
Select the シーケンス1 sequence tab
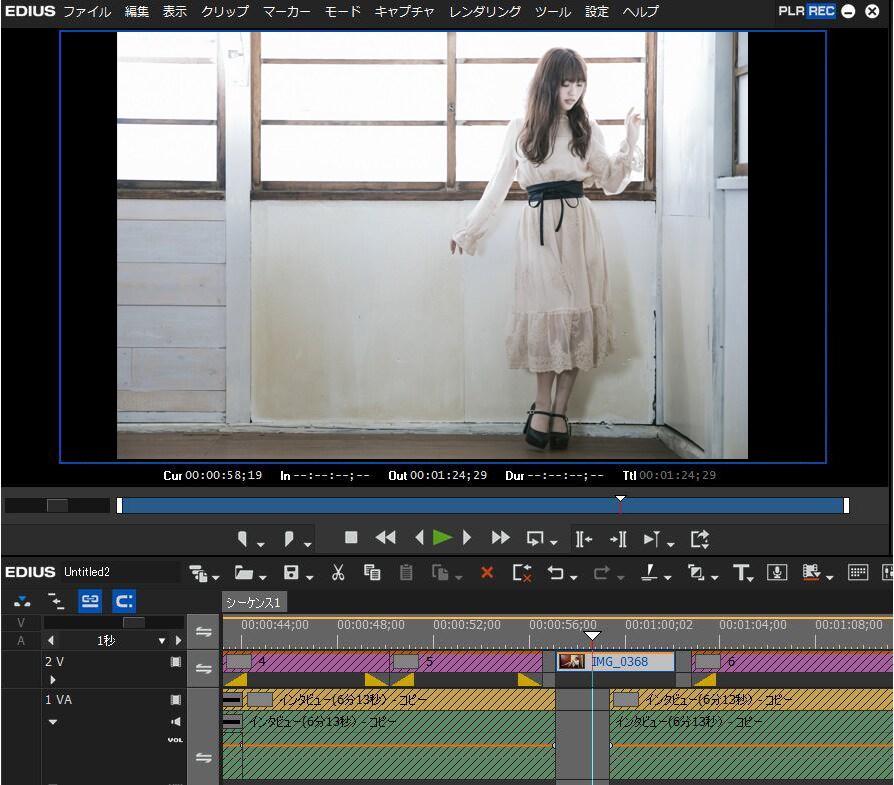click(x=254, y=603)
